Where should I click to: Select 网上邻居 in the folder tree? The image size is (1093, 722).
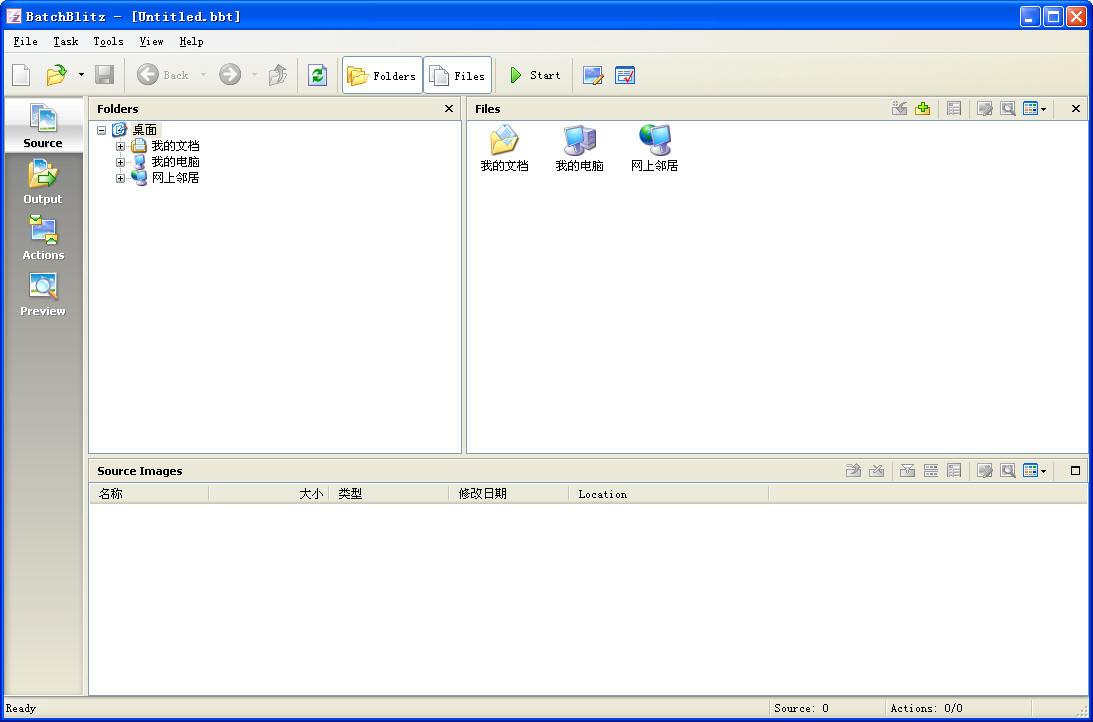[x=176, y=178]
